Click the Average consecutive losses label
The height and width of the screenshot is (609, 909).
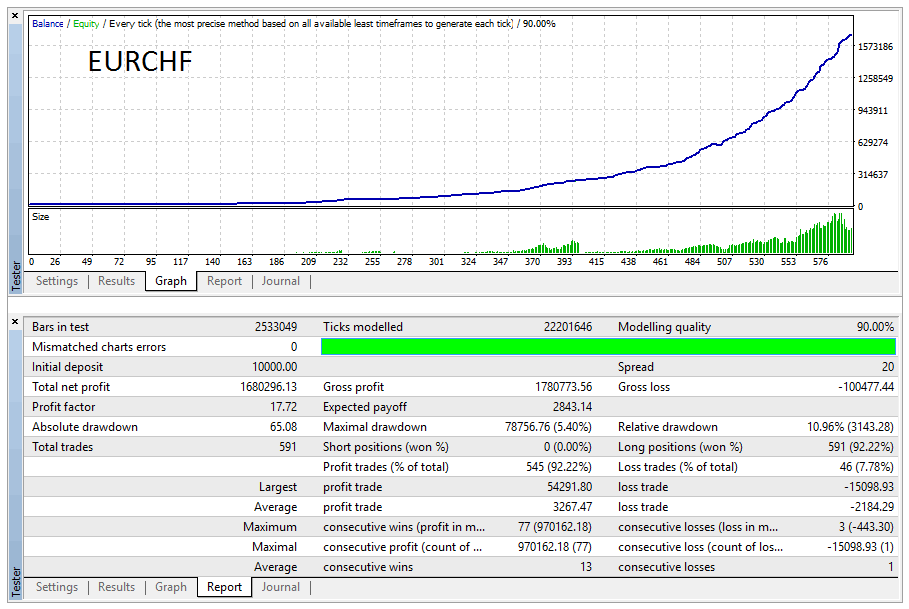666,567
